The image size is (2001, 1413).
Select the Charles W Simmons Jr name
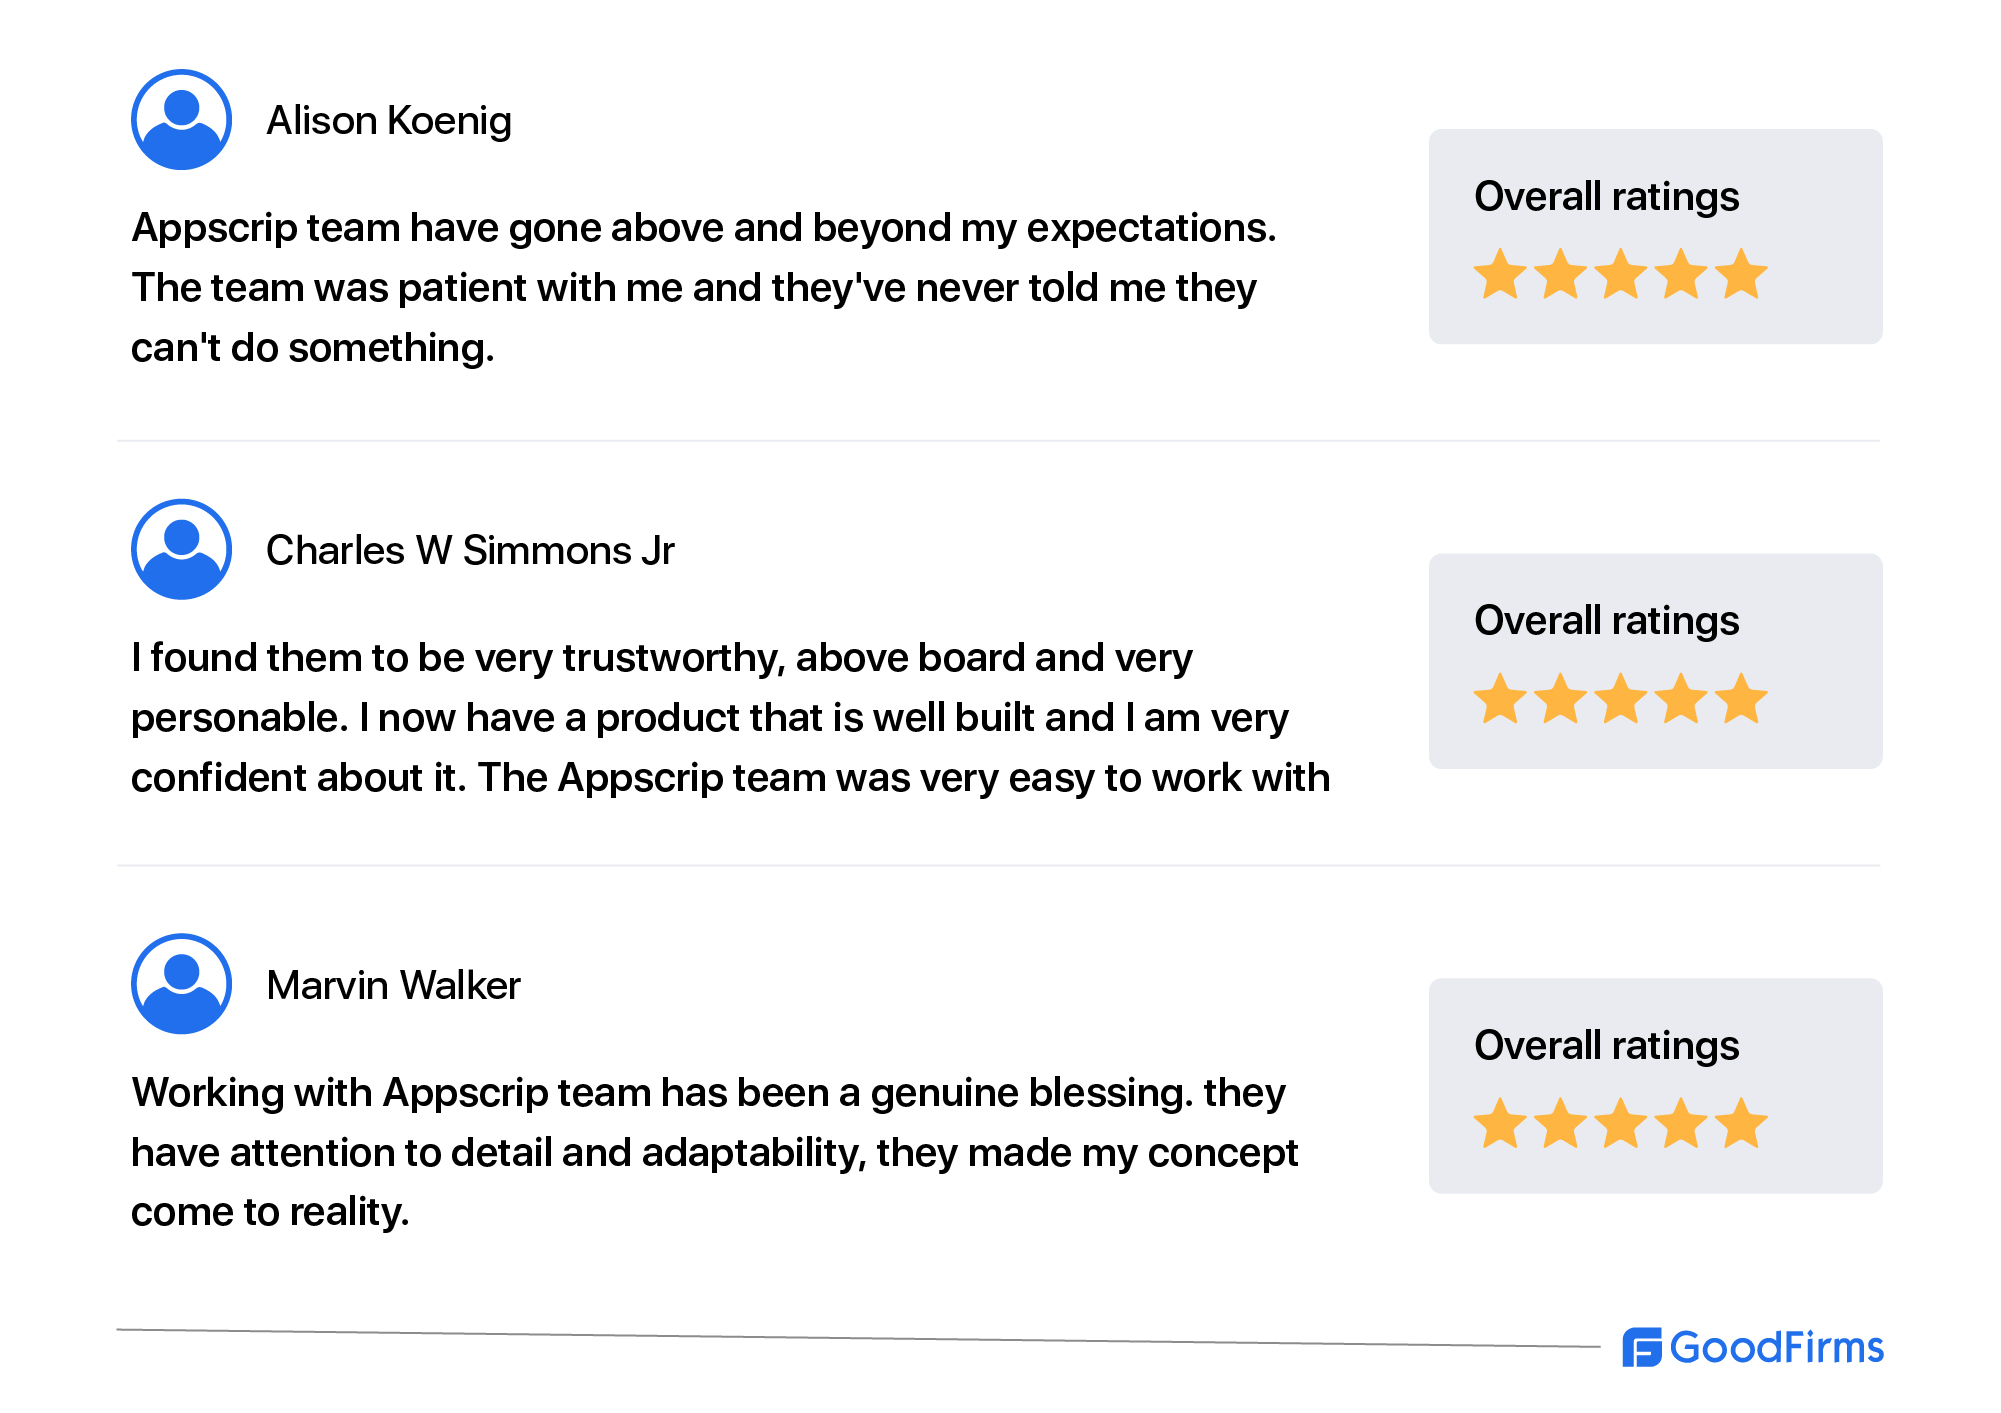(x=470, y=551)
